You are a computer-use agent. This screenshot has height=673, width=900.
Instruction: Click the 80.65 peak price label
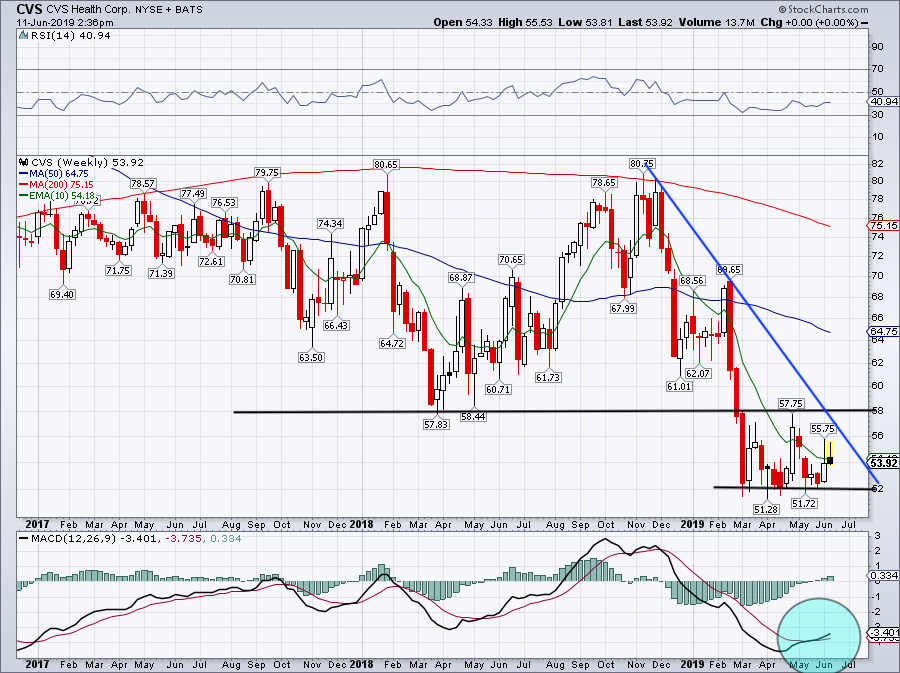tap(385, 164)
